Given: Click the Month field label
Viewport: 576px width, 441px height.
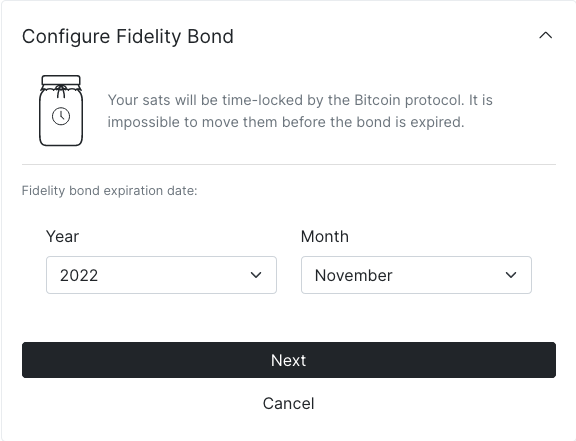Looking at the screenshot, I should point(325,236).
